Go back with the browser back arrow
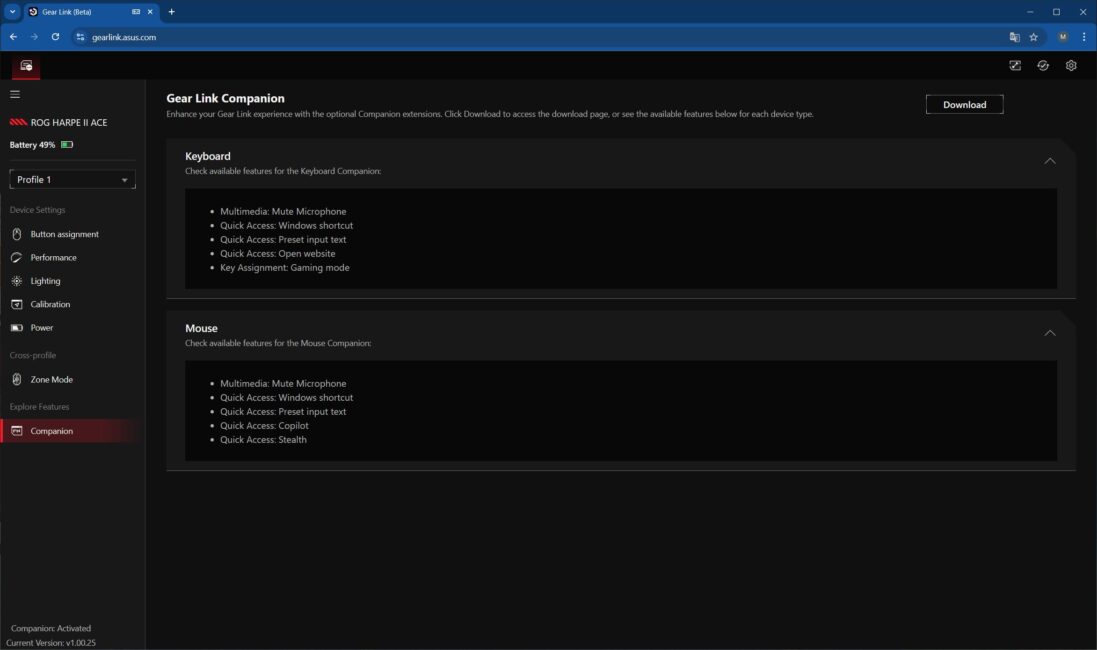The width and height of the screenshot is (1097, 650). point(13,37)
